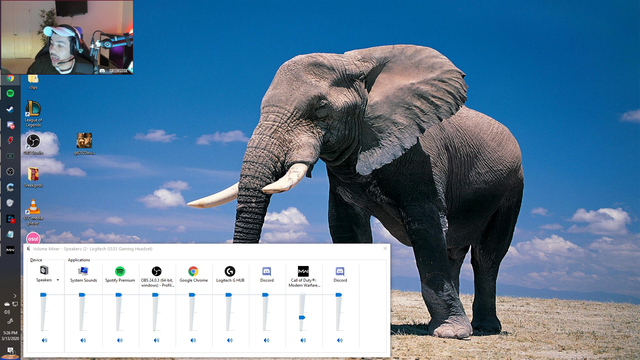Viewport: 640px width, 360px height.
Task: Mute Call of Duty: Modern Warfare audio
Action: coord(303,340)
